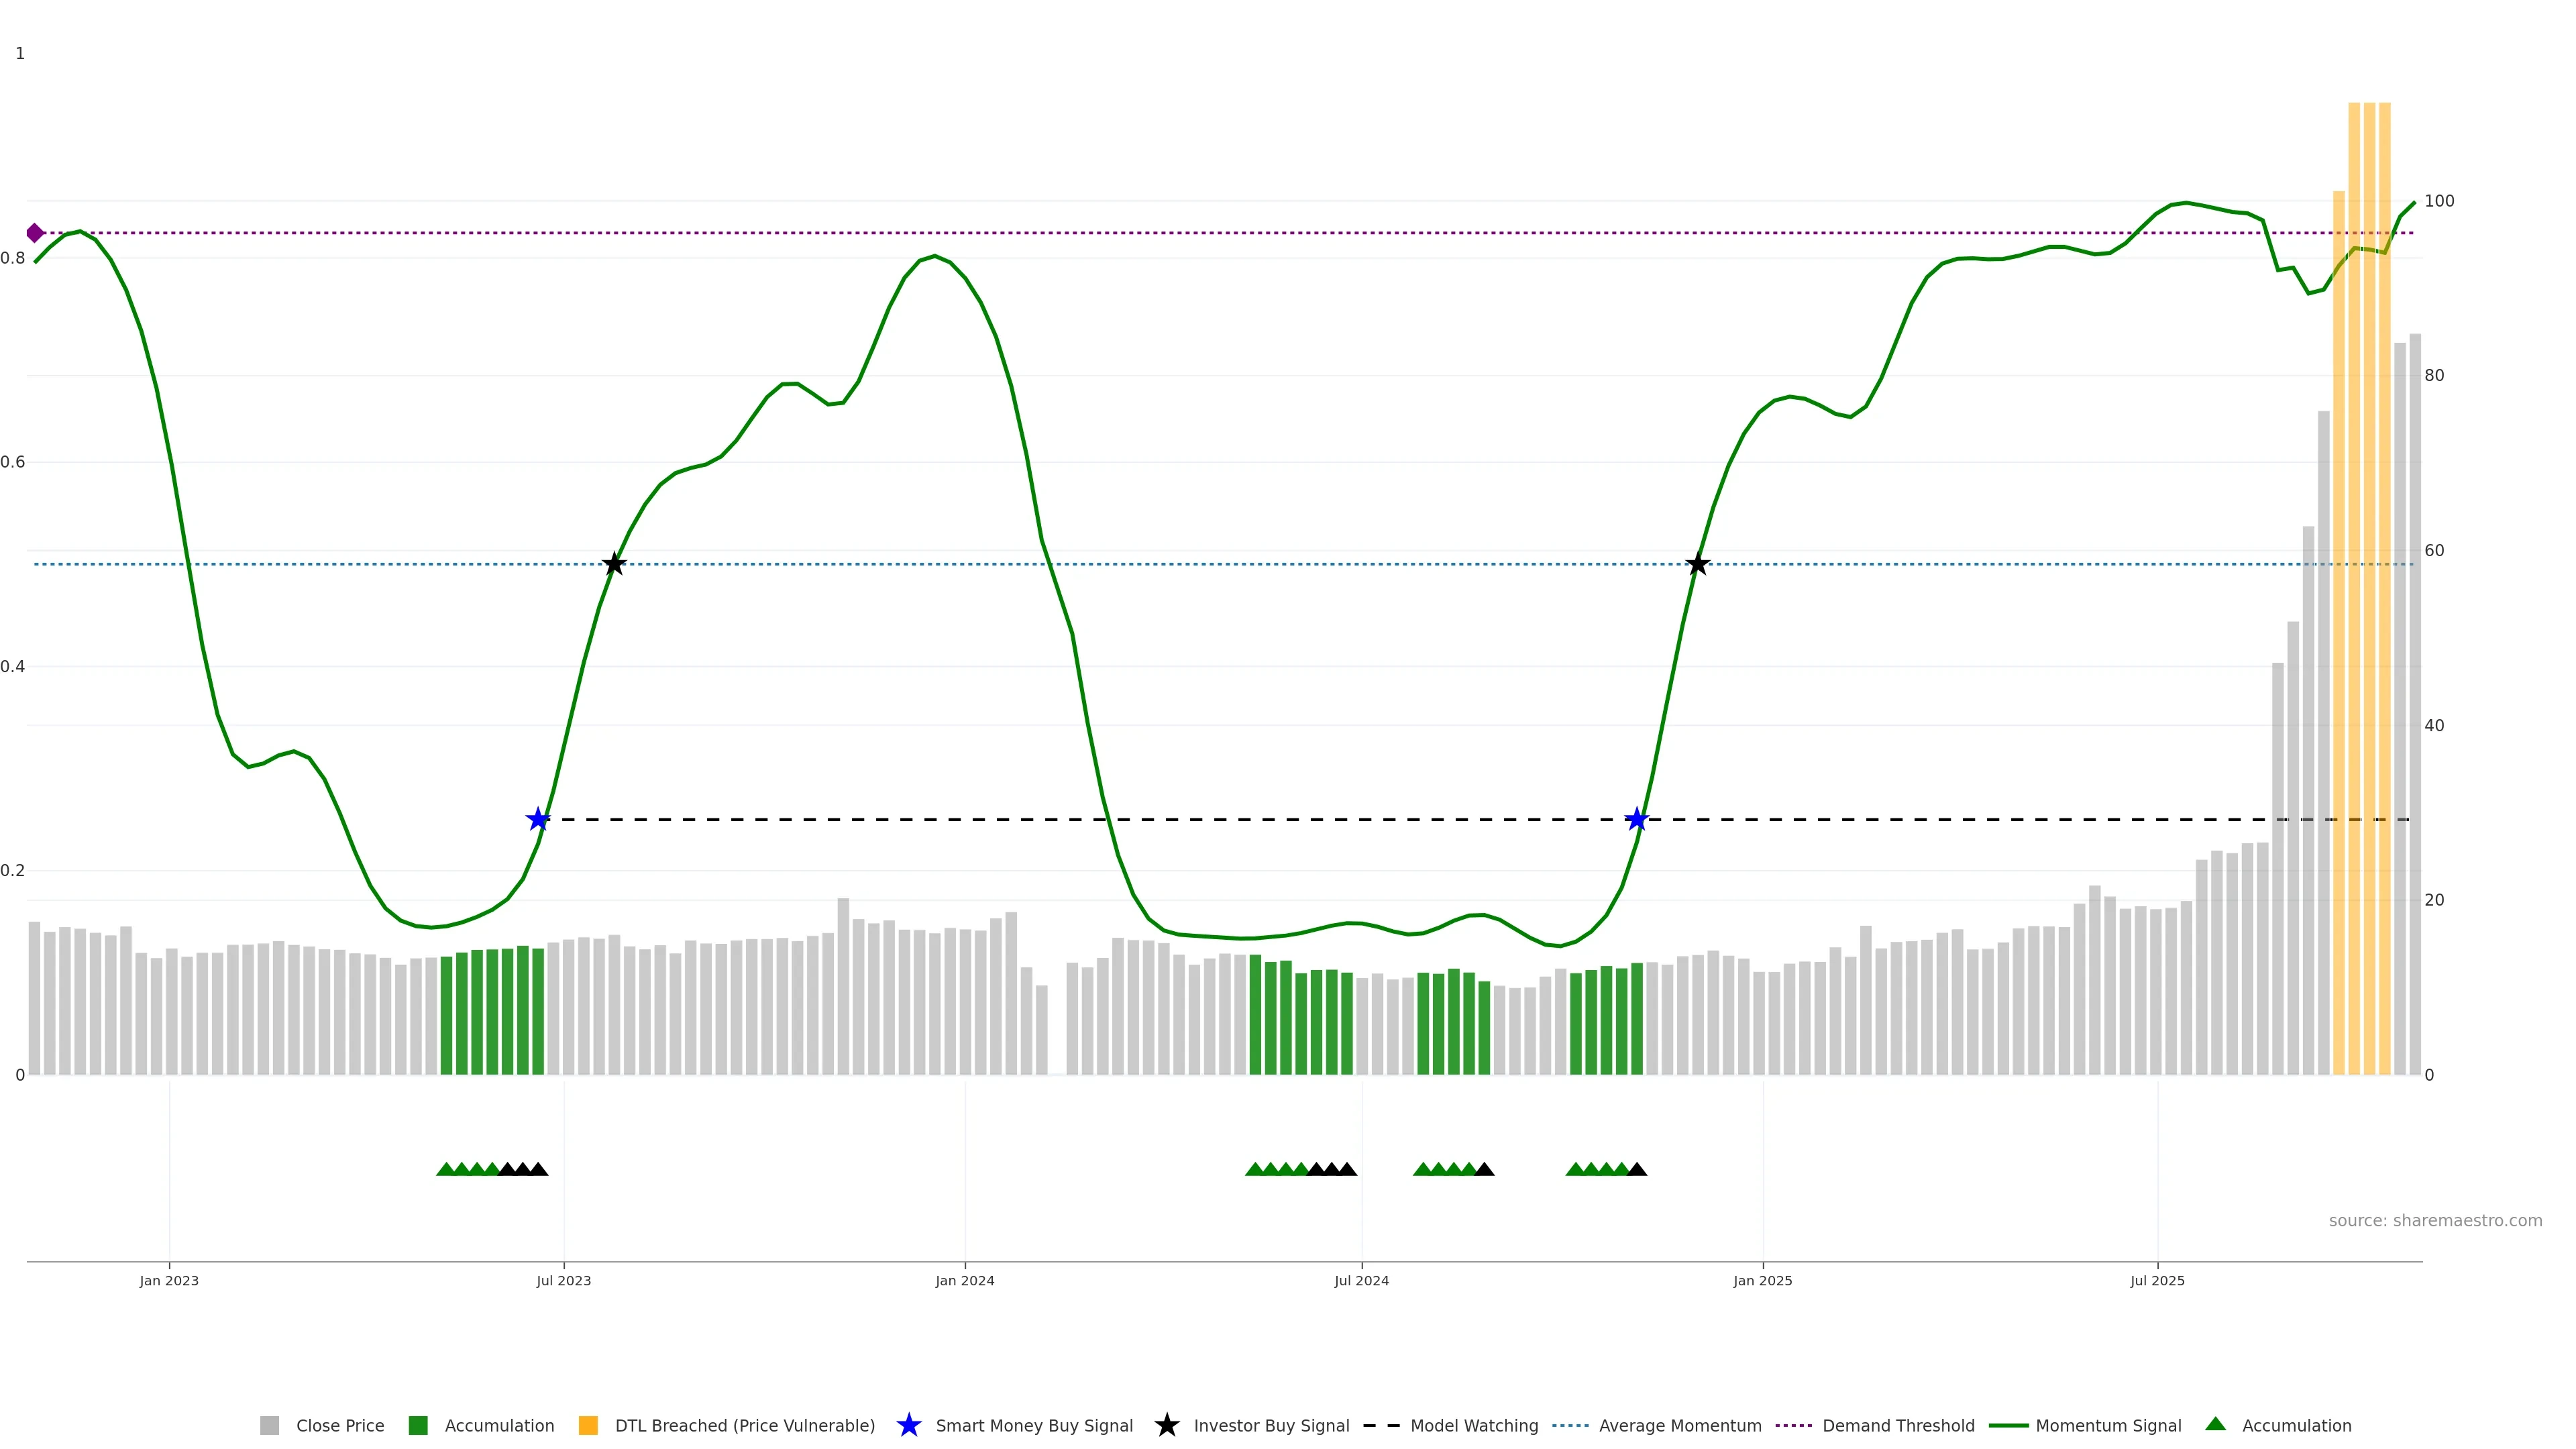Click the green Accumulation bar legend square

[x=418, y=1425]
